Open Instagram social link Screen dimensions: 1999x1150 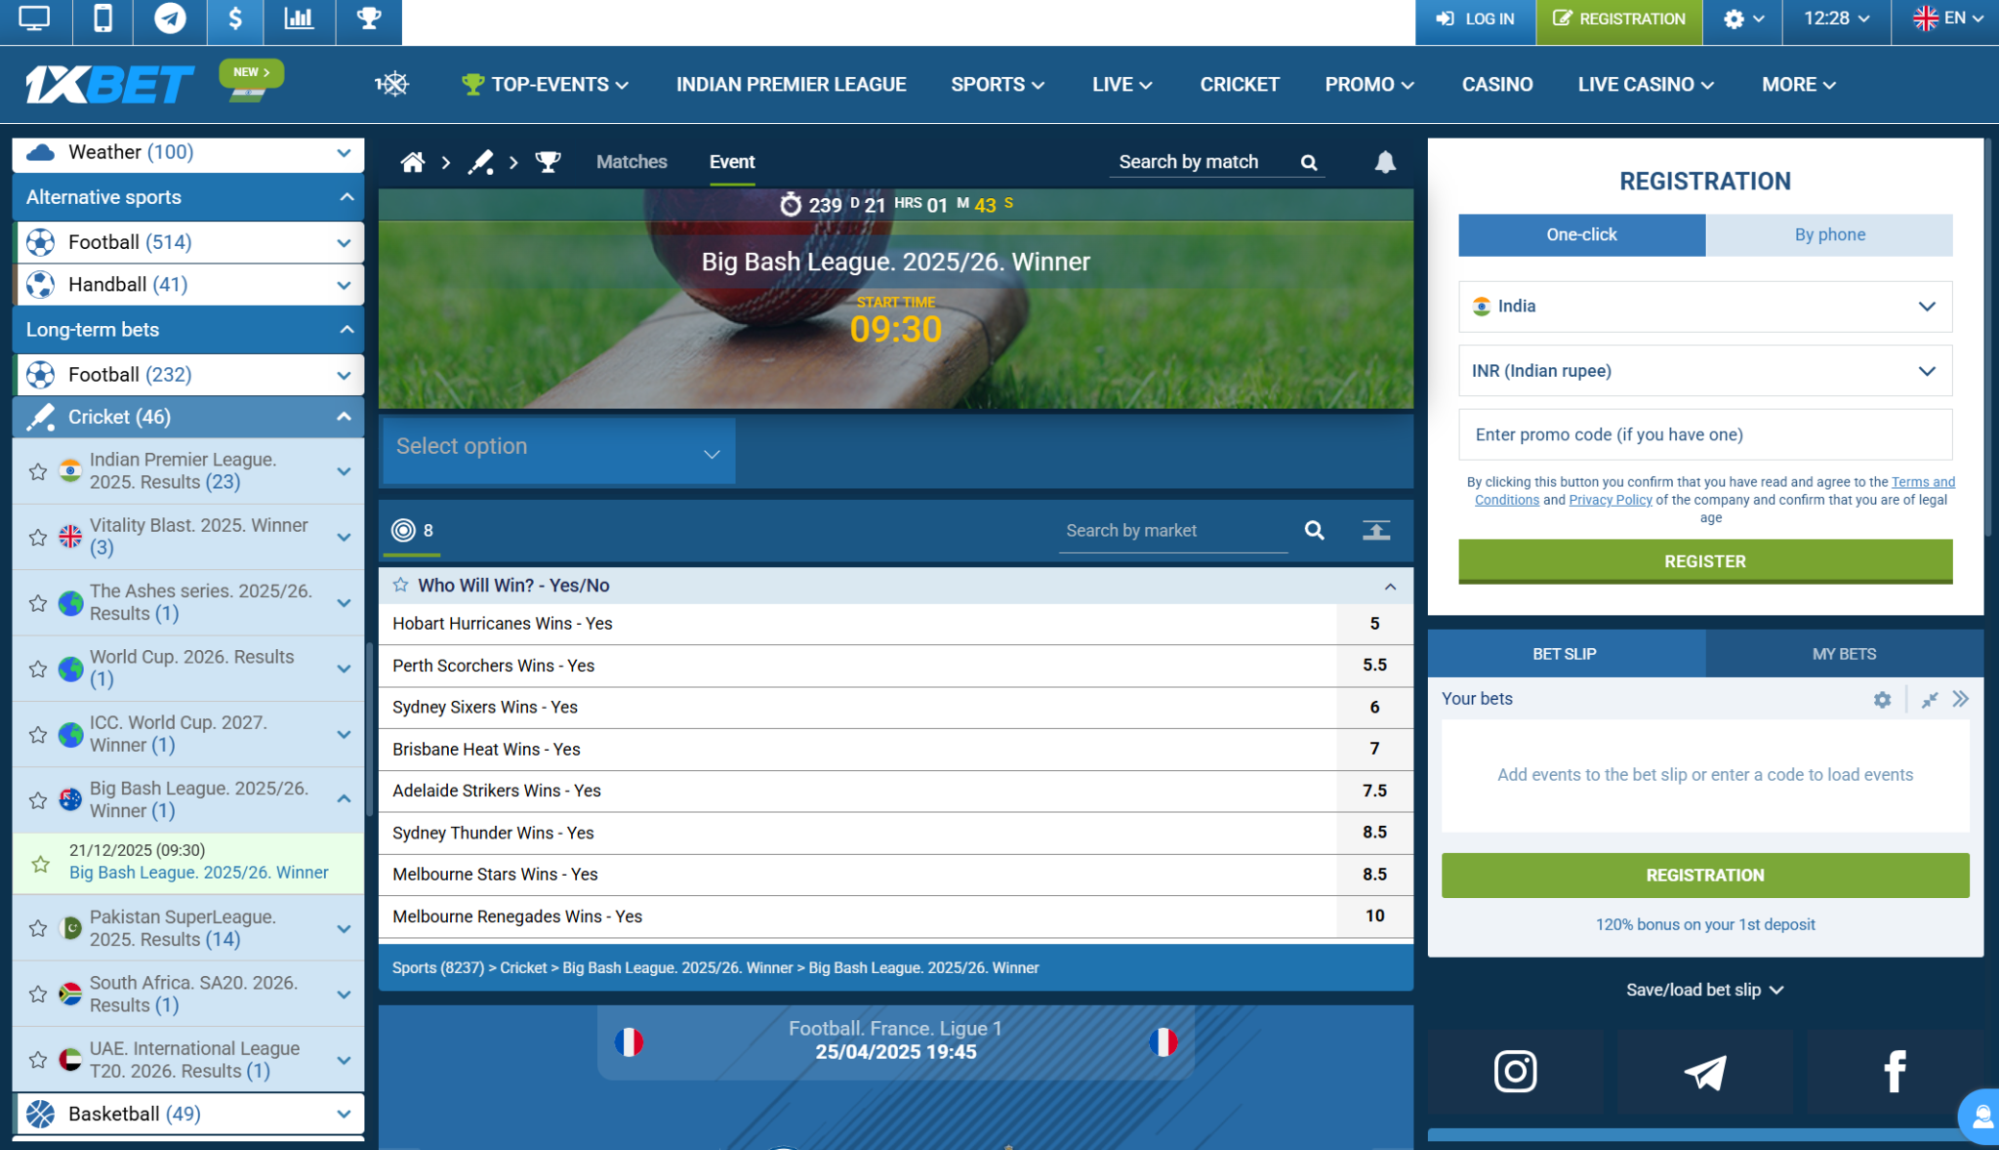pos(1515,1072)
